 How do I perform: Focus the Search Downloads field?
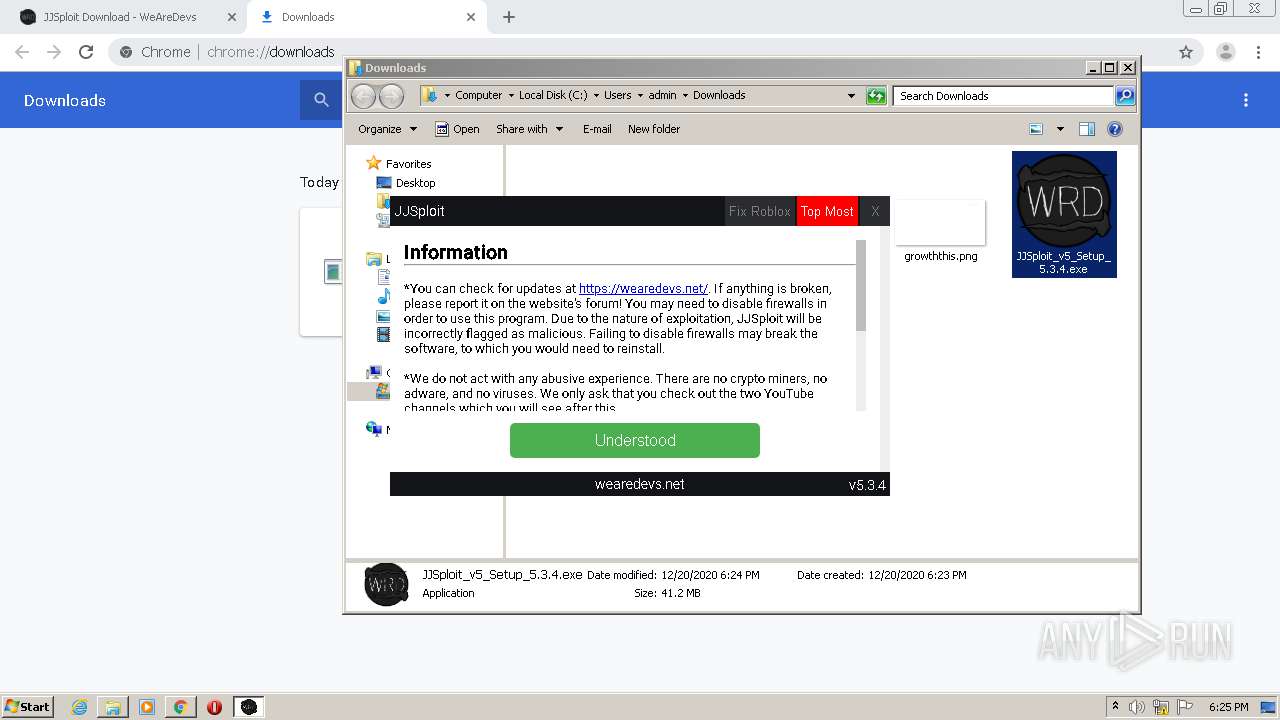(1003, 96)
